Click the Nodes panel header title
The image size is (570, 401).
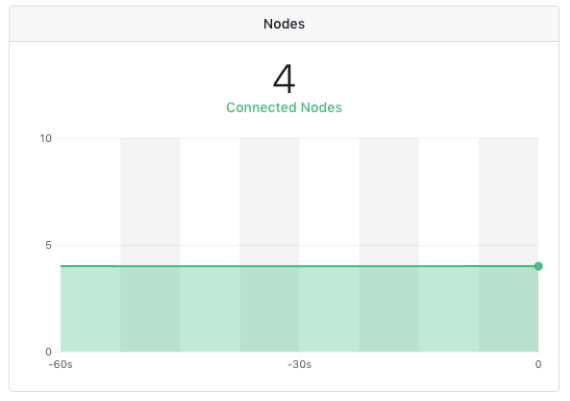click(284, 24)
